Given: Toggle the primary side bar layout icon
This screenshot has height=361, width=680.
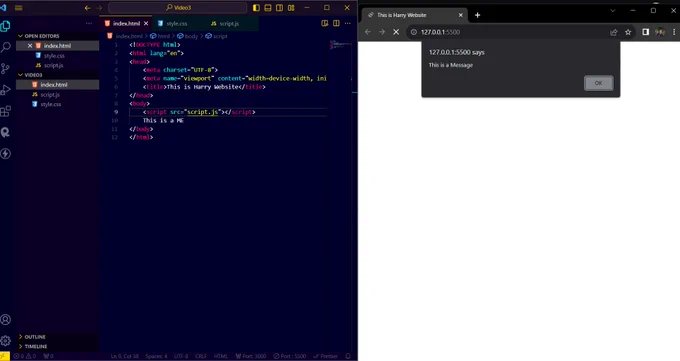Looking at the screenshot, I should (x=256, y=8).
